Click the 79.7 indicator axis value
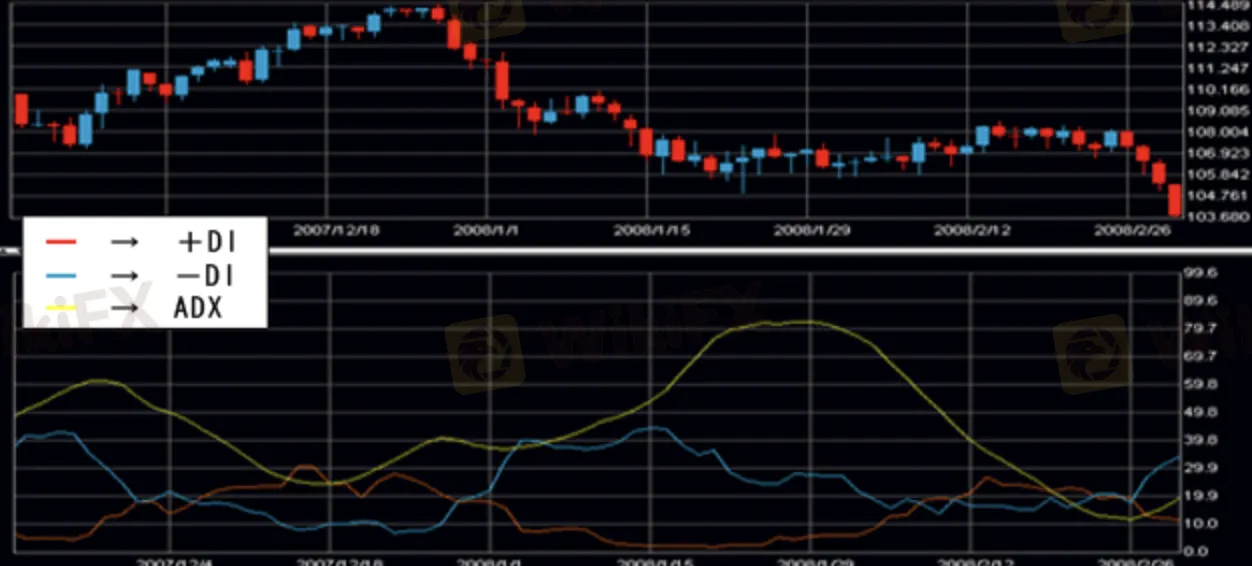Image resolution: width=1252 pixels, height=566 pixels. tap(1200, 329)
